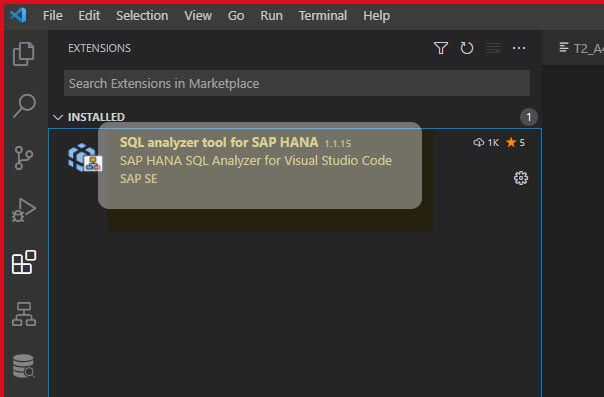Open the File menu
Viewport: 604px width, 397px height.
[53, 16]
